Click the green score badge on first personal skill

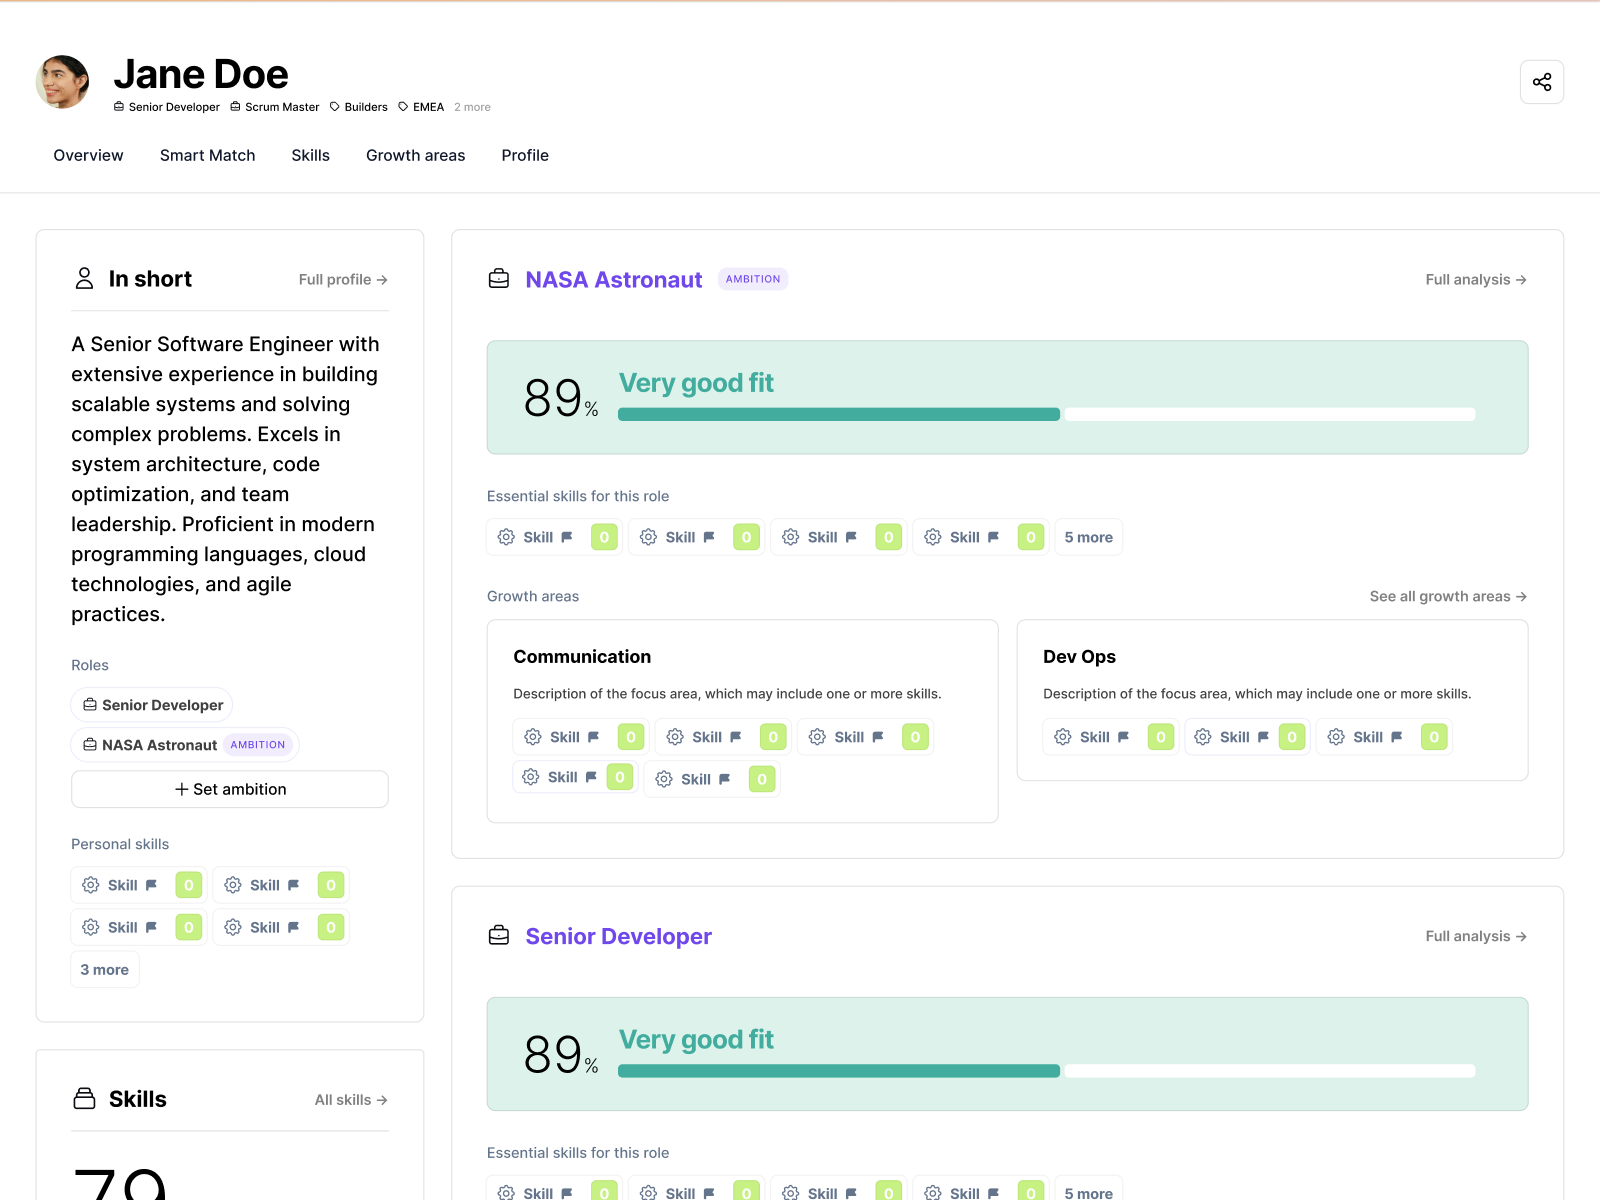tap(189, 885)
